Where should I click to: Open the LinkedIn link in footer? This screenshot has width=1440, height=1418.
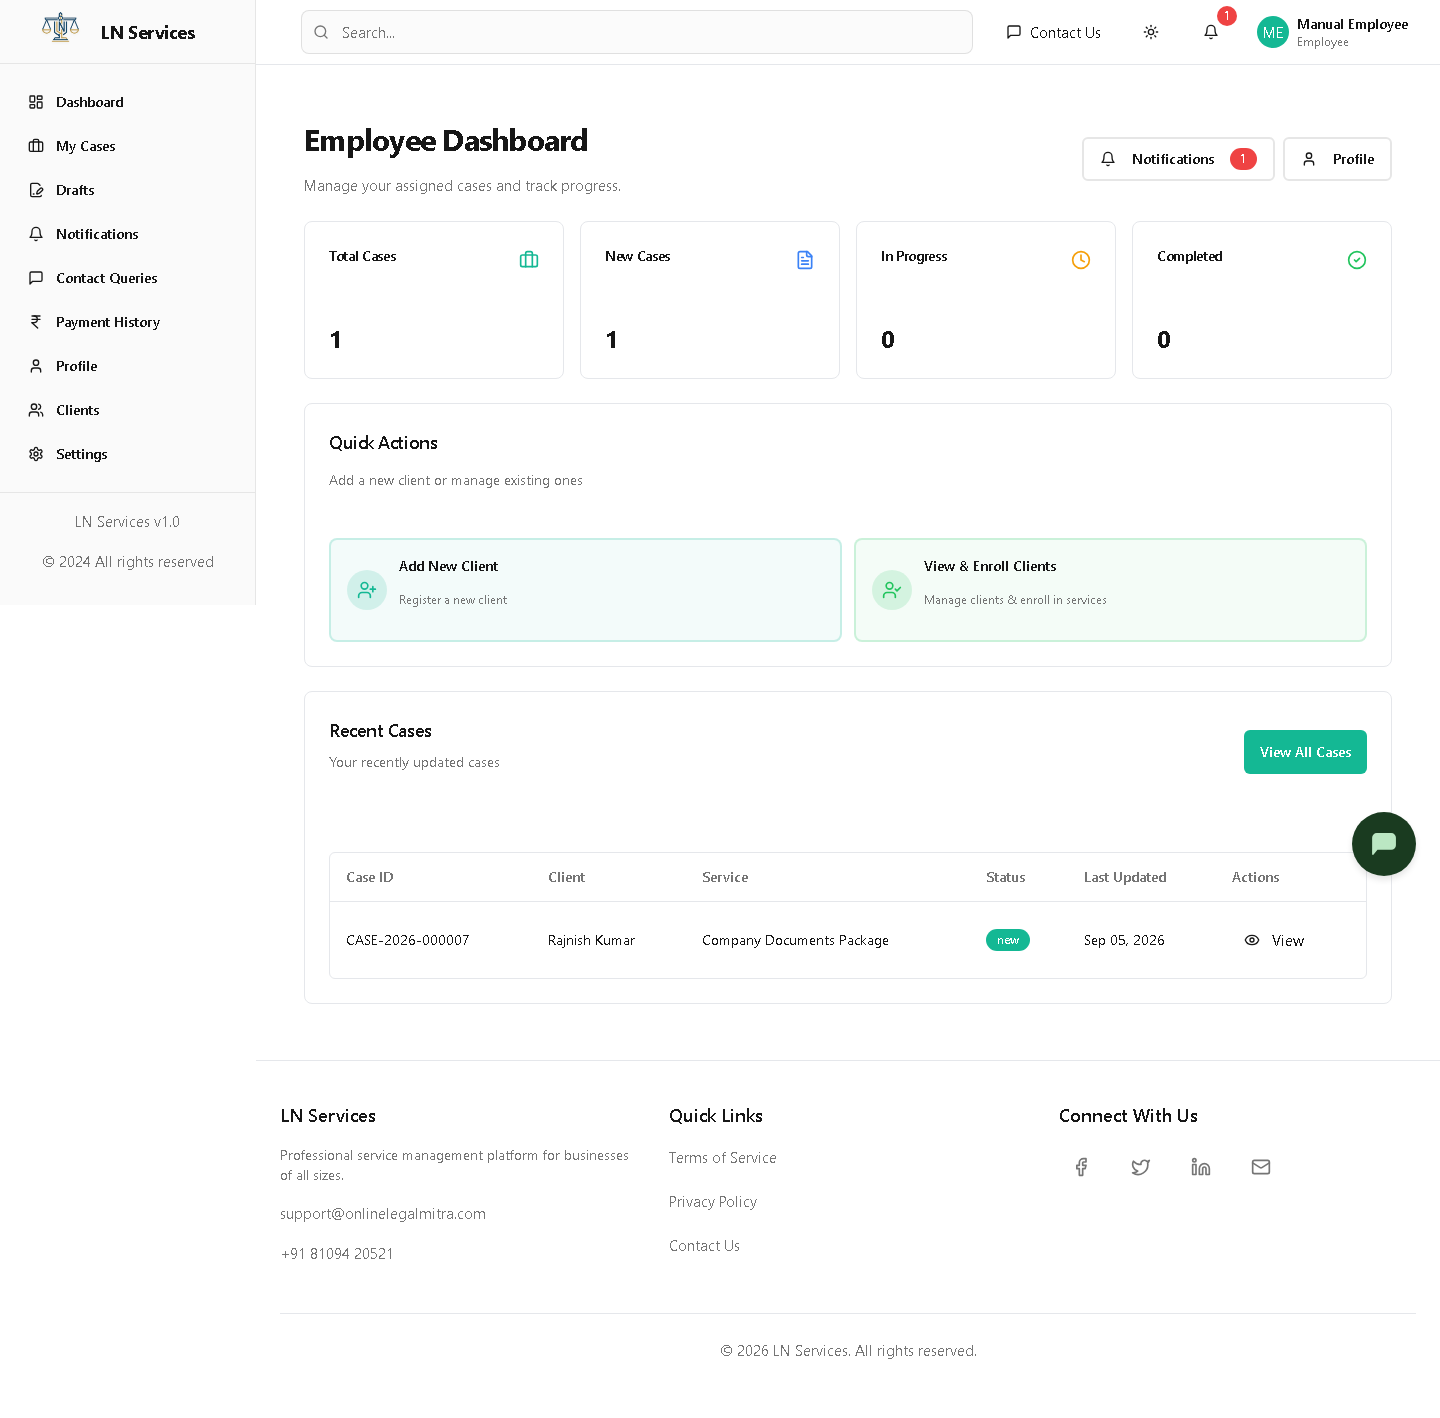click(x=1201, y=1167)
